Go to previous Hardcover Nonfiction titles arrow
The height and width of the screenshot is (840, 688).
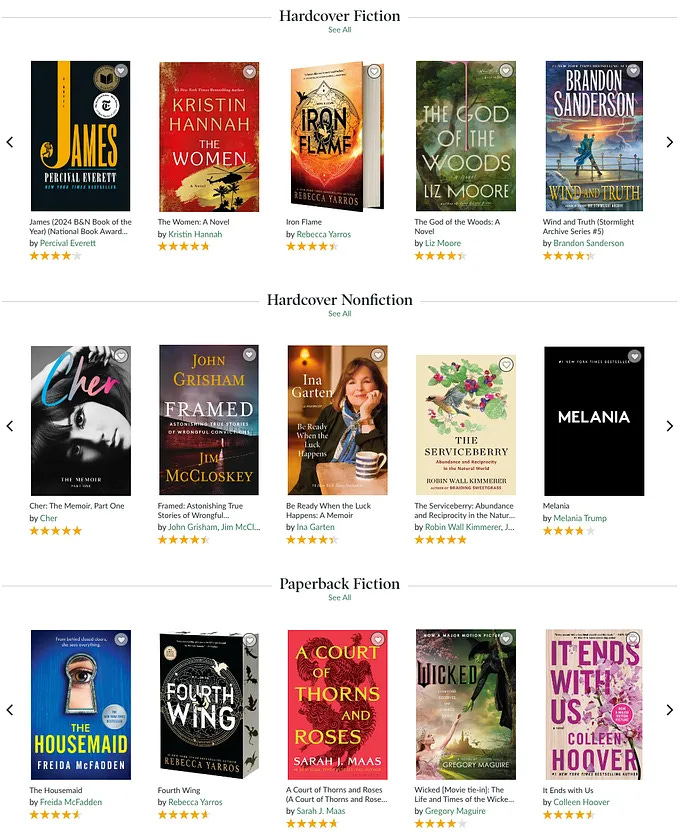click(10, 426)
